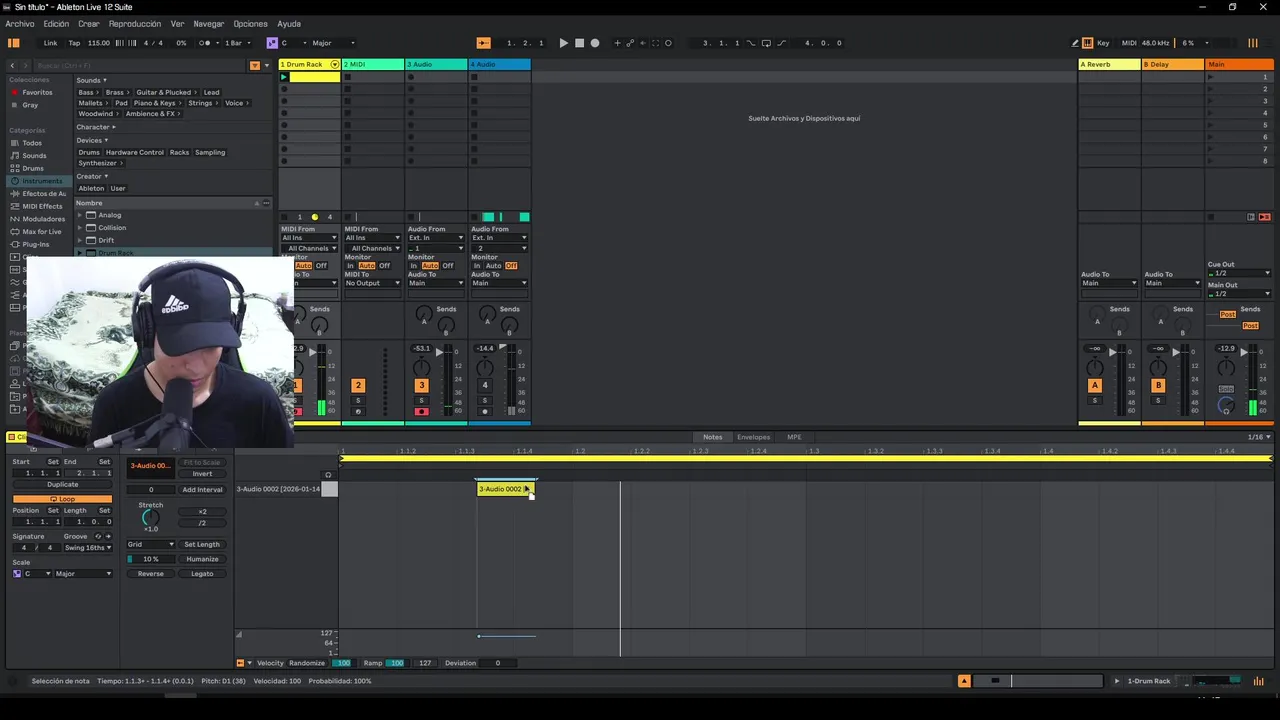Select Max for Live category

coord(42,231)
